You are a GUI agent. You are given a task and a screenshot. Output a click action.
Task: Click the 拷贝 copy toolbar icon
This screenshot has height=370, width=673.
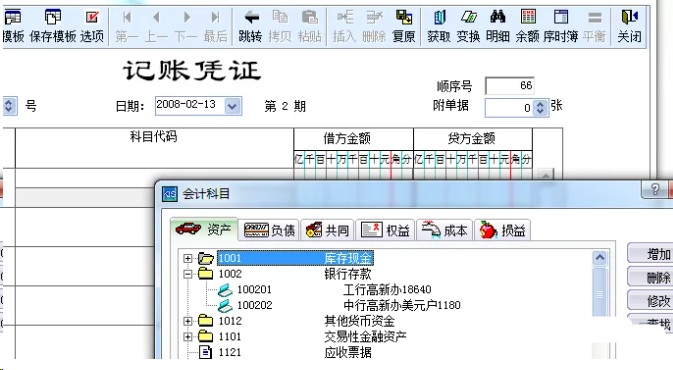[x=280, y=26]
